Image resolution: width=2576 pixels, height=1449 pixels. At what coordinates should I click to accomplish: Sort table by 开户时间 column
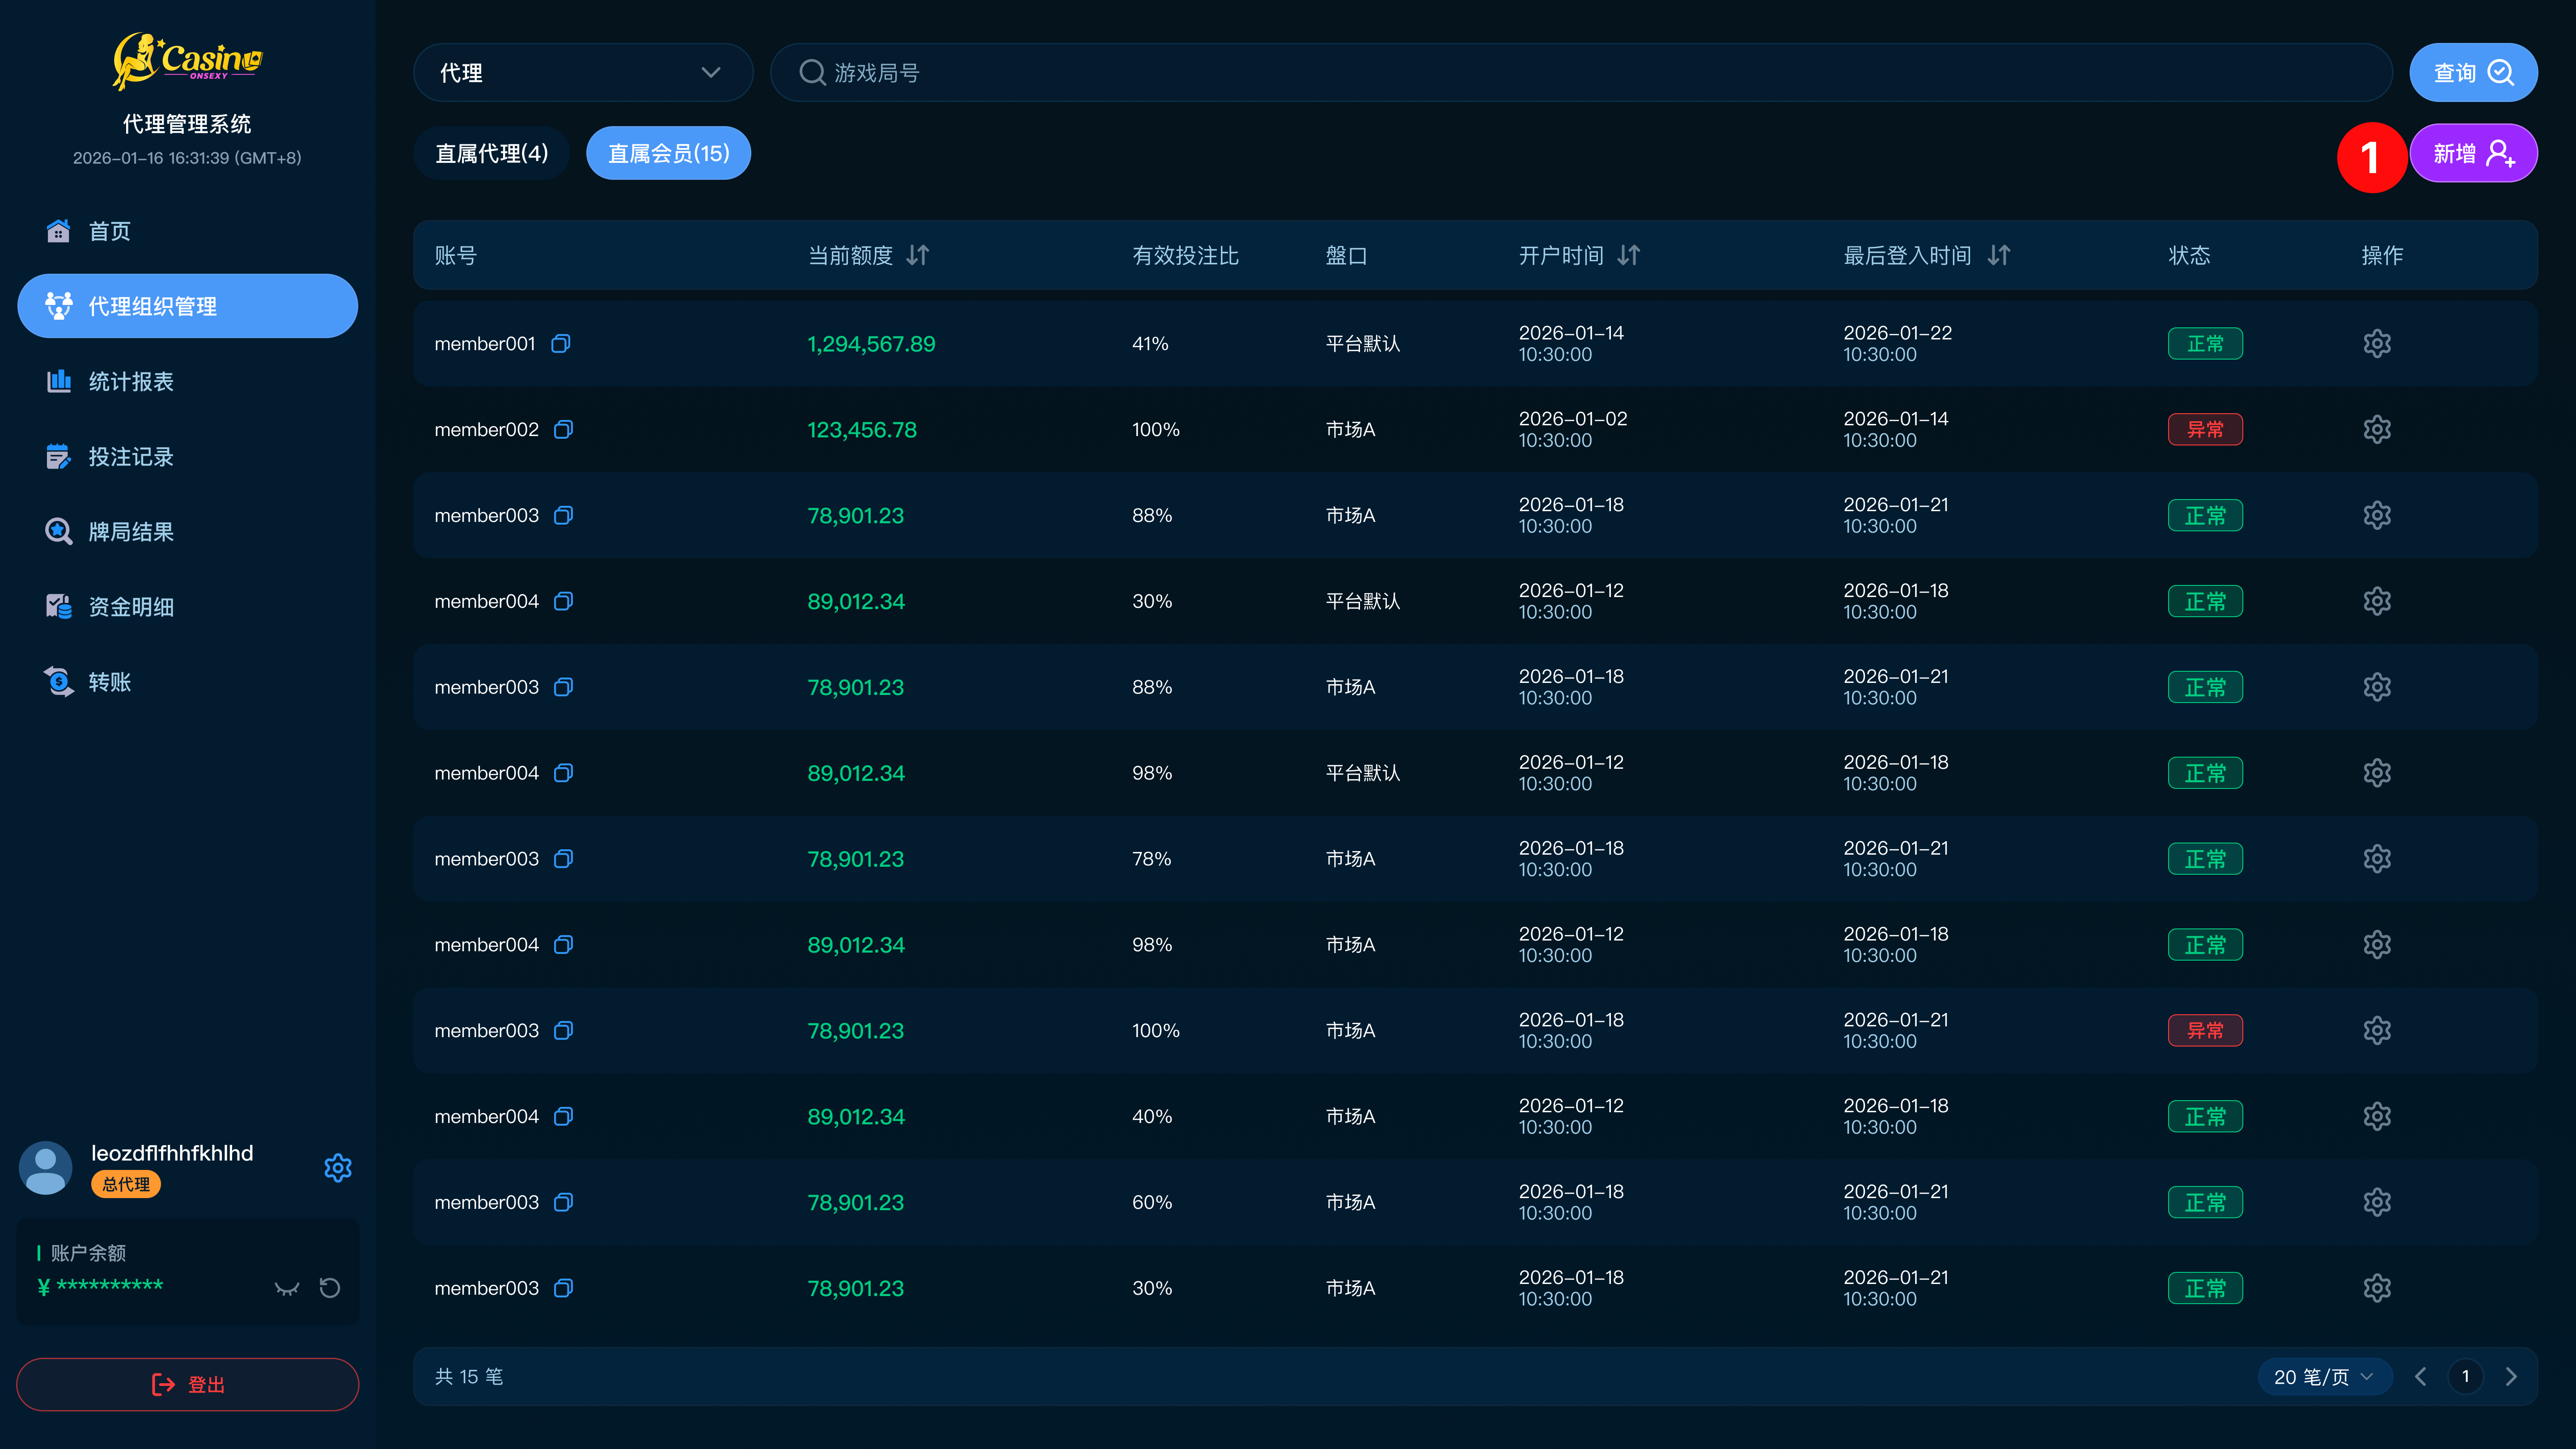tap(1629, 255)
